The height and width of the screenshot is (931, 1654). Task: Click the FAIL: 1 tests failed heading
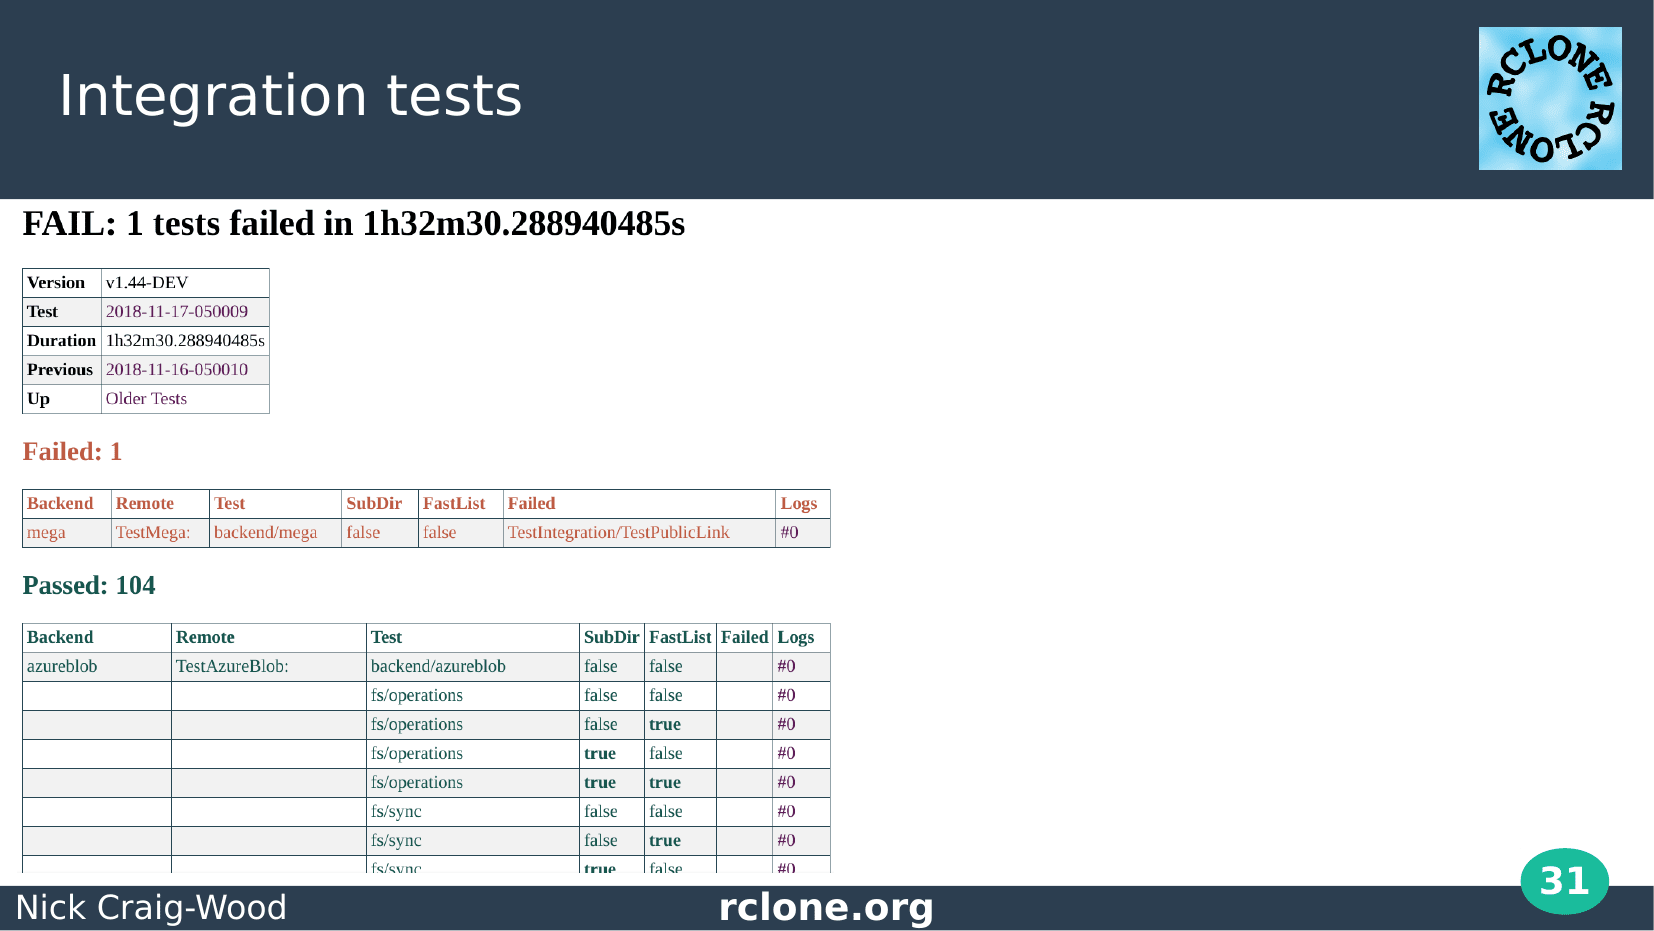(353, 223)
